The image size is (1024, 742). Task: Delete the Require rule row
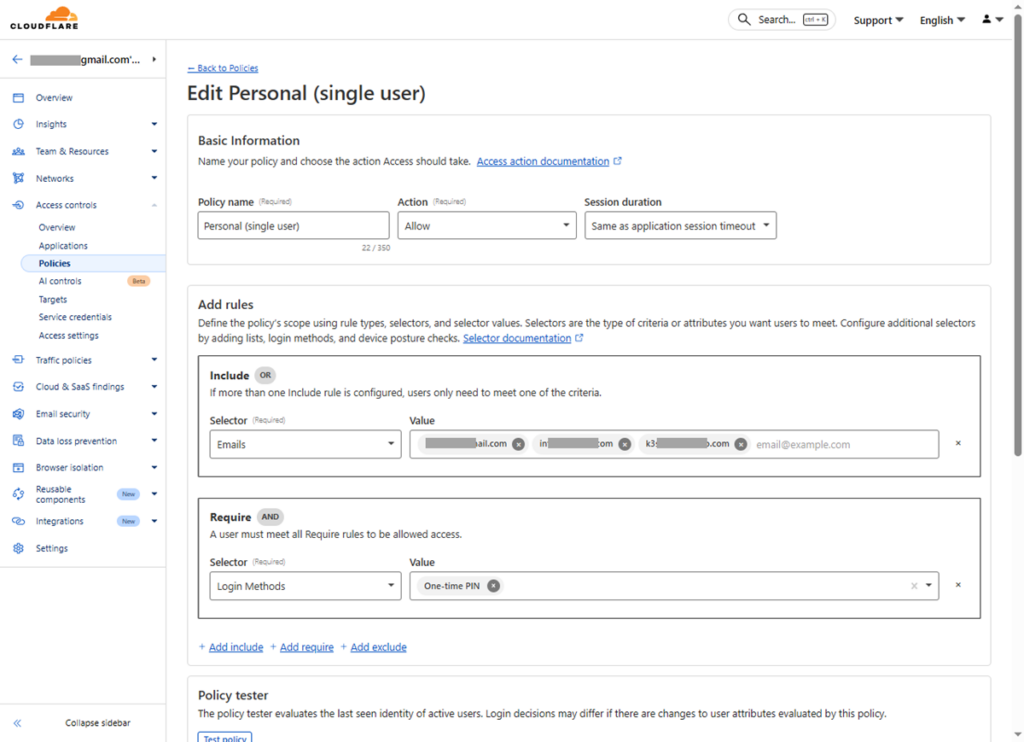(x=958, y=585)
